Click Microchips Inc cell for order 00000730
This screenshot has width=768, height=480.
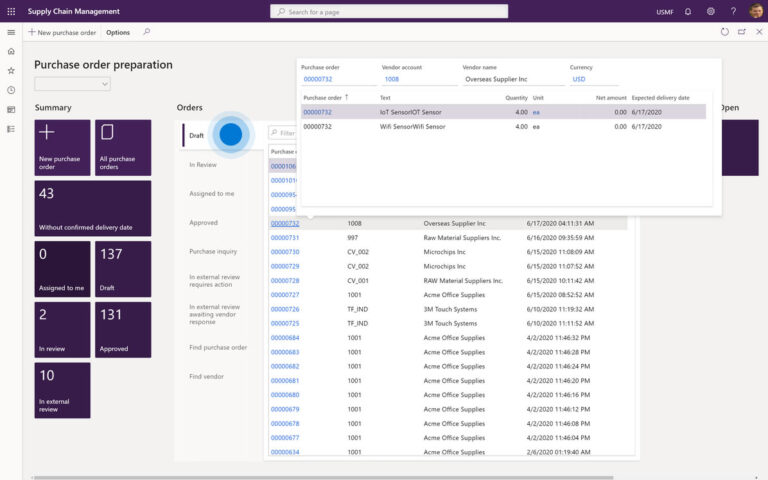click(x=444, y=252)
